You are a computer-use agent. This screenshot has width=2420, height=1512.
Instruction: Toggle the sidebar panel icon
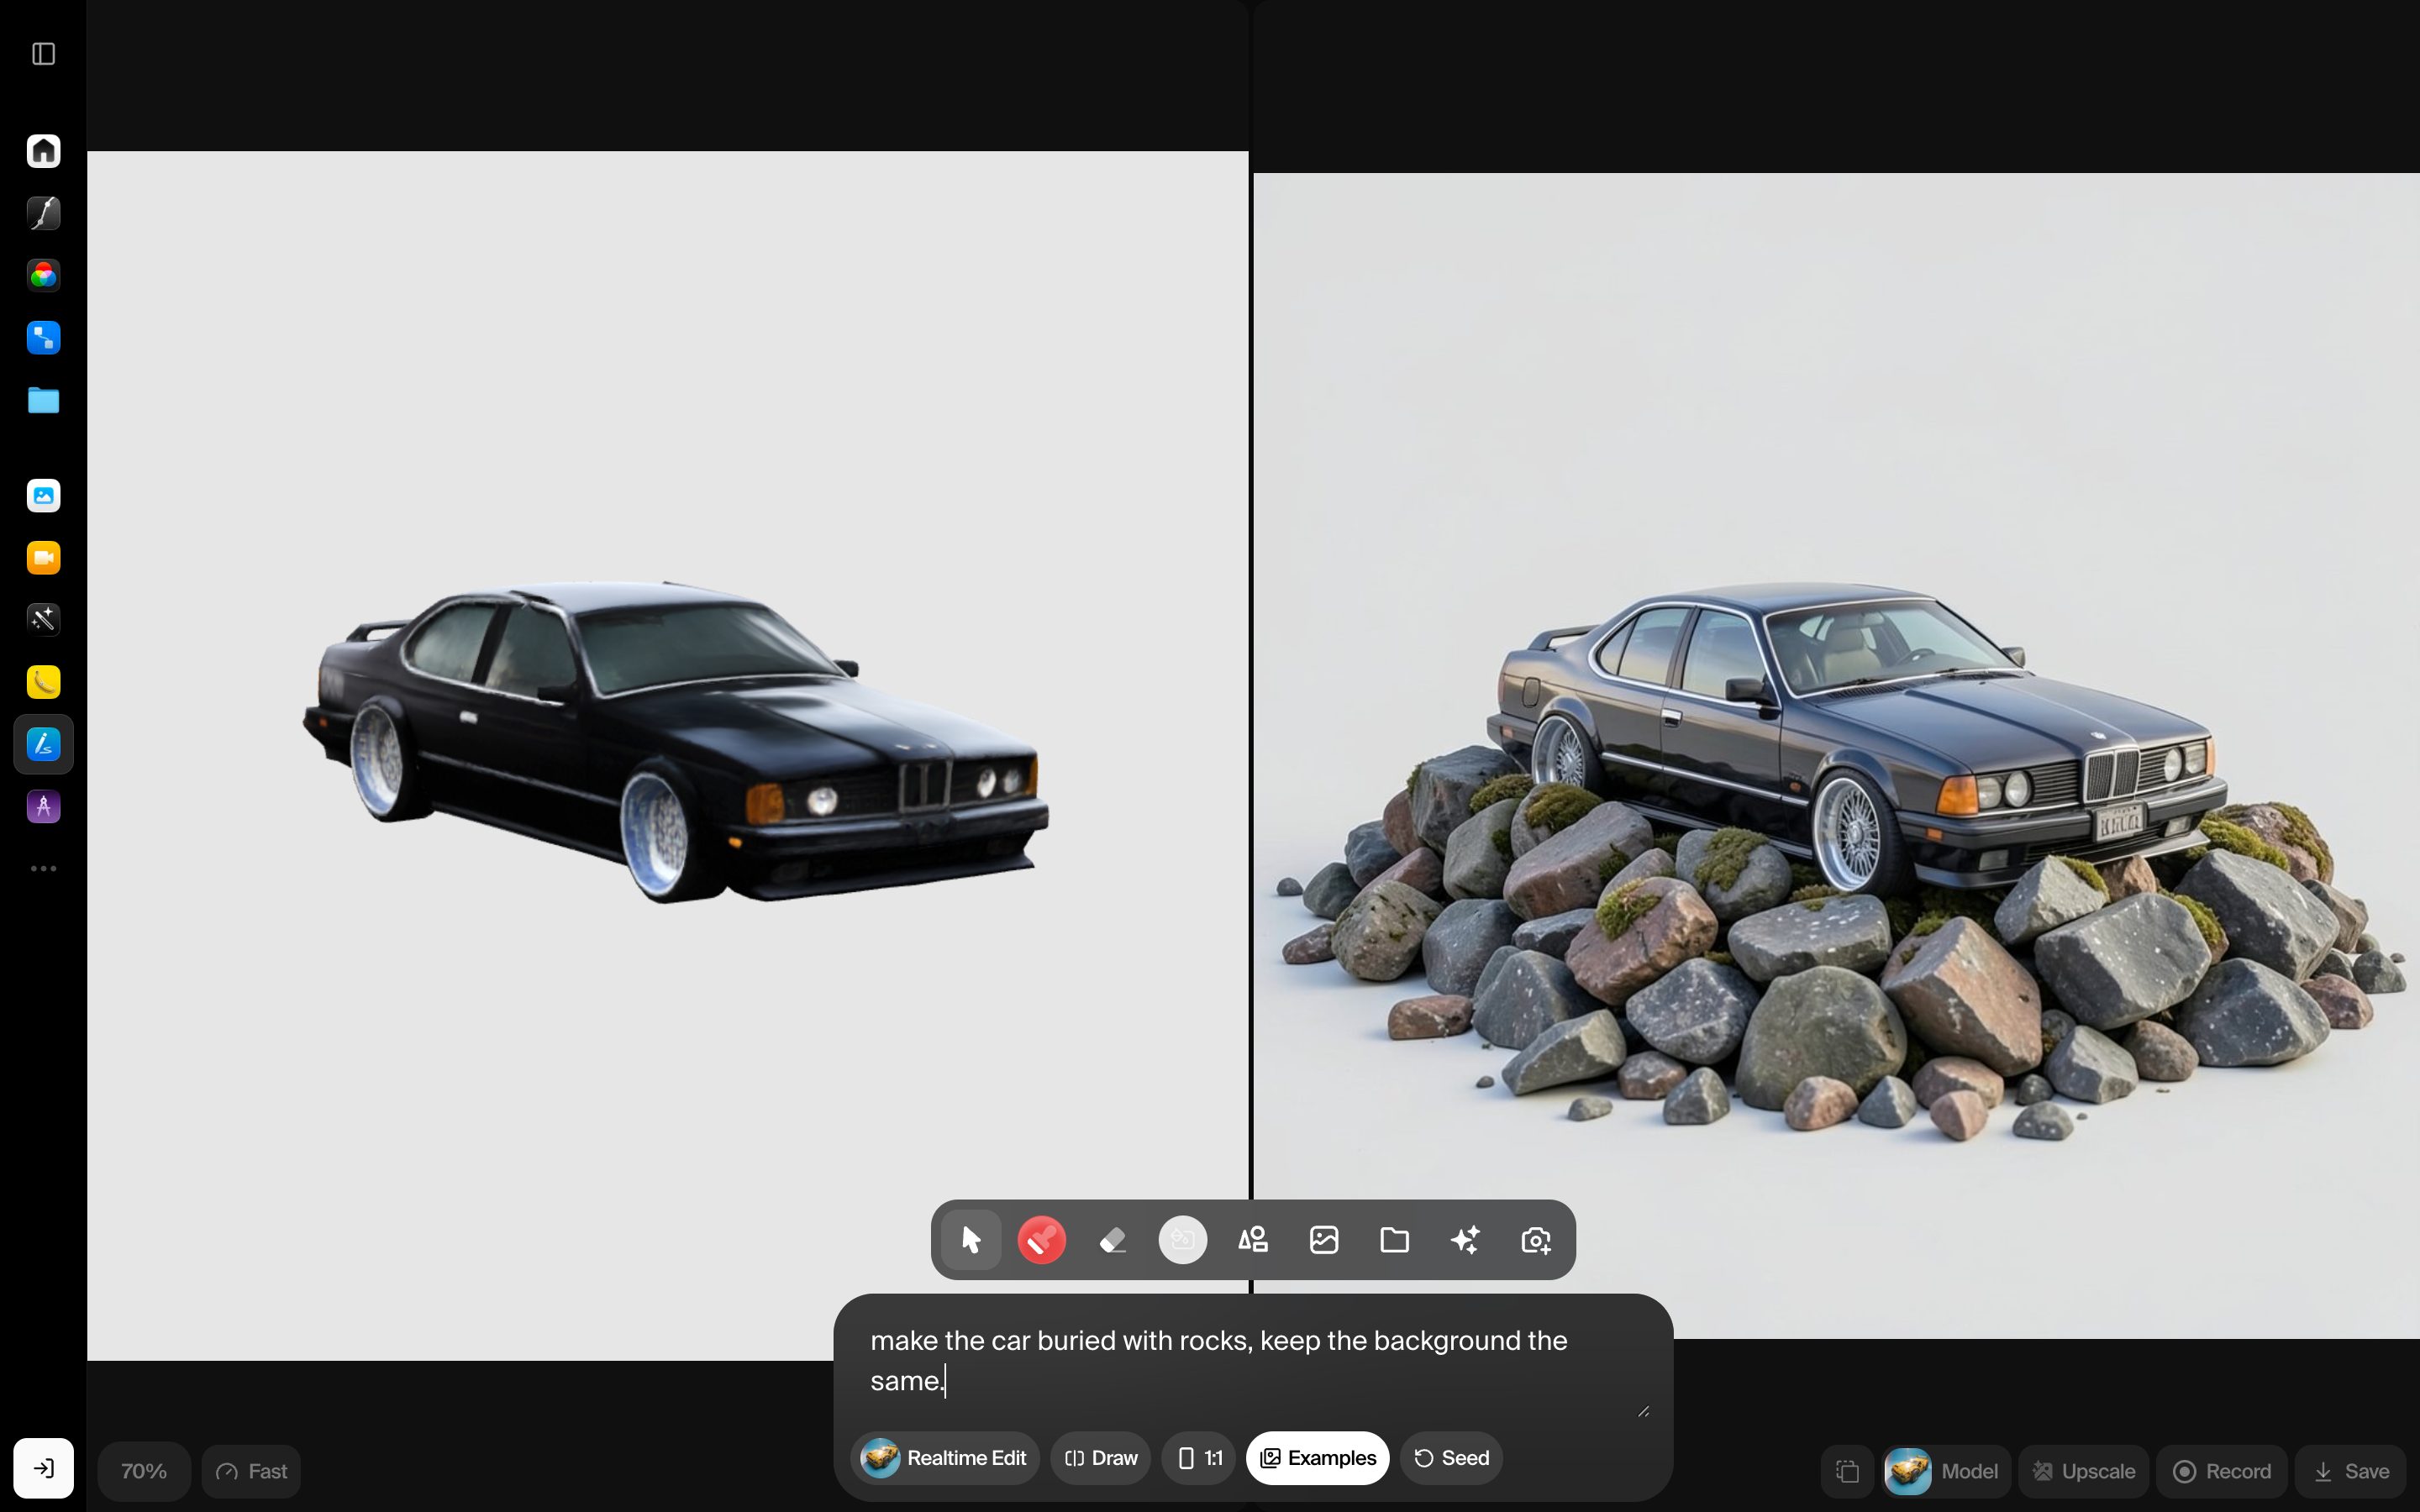43,54
